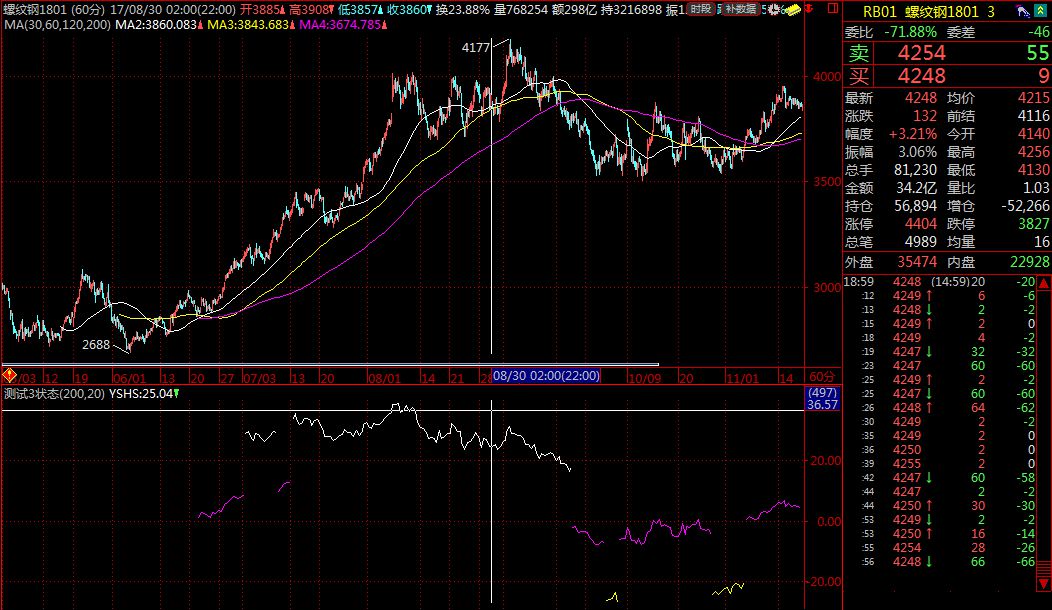Click the red diamond alert icon on the time axis

9,375
